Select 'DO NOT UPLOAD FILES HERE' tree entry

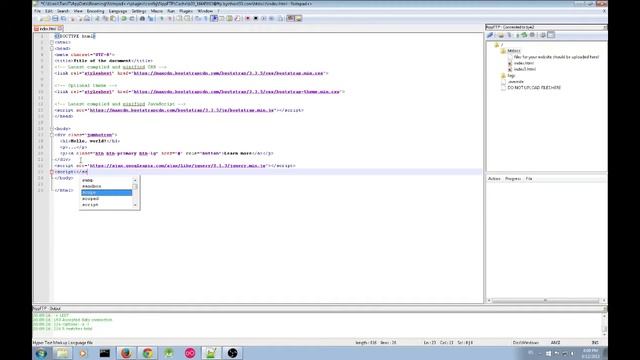pos(534,88)
